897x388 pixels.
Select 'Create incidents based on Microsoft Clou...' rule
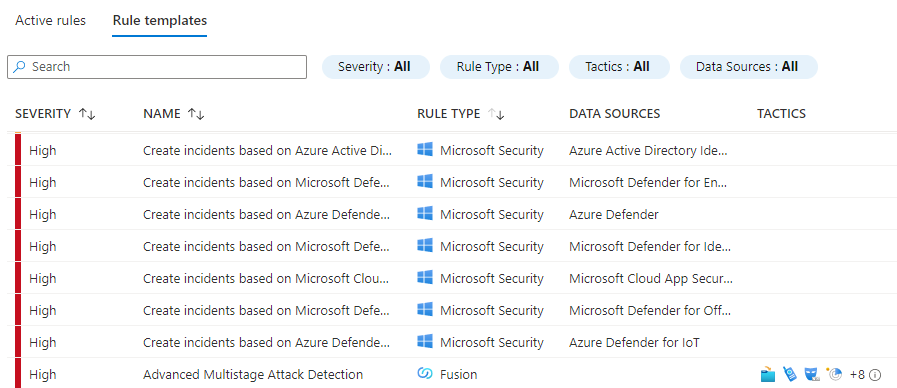[266, 279]
